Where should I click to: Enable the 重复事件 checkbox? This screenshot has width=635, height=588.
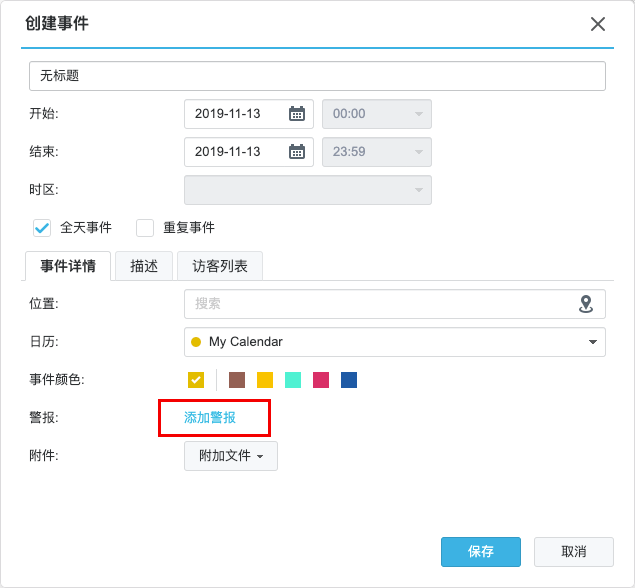[145, 228]
